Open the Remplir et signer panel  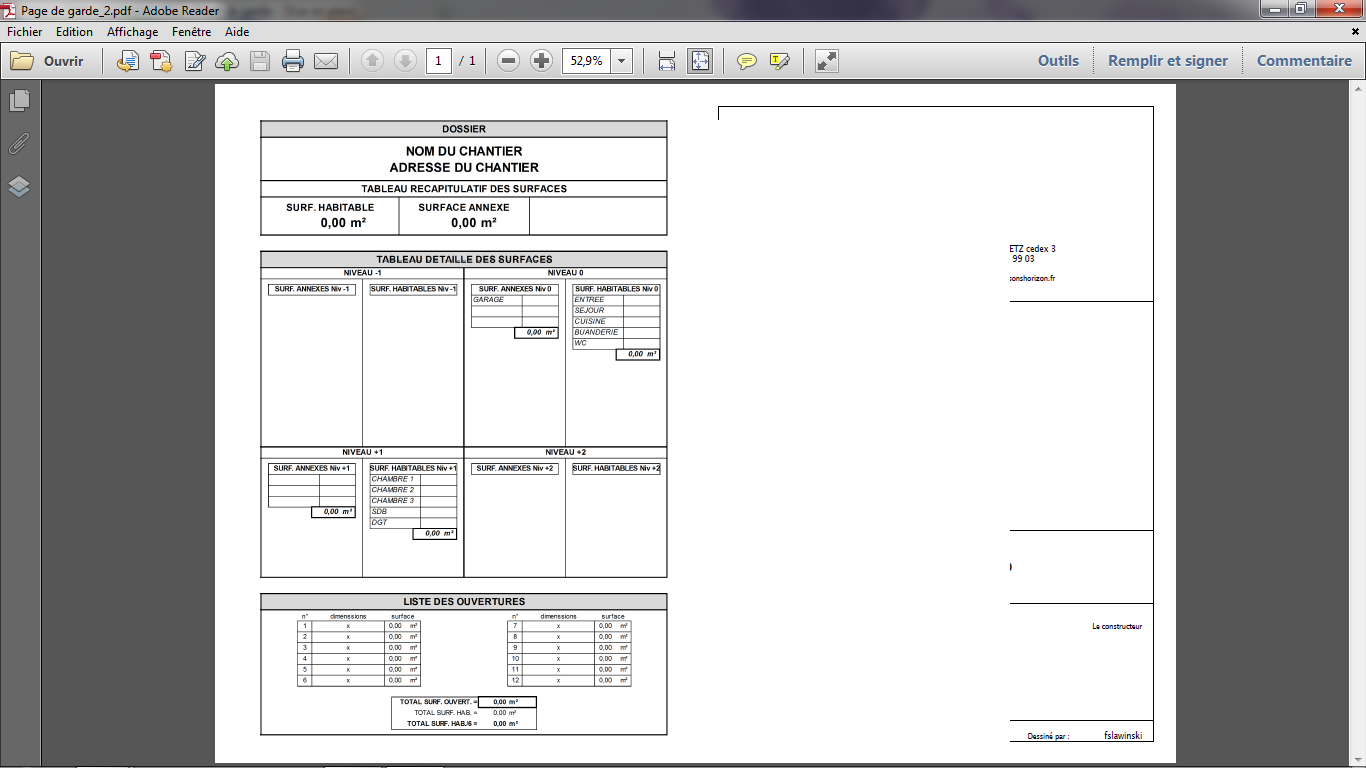pyautogui.click(x=1167, y=61)
